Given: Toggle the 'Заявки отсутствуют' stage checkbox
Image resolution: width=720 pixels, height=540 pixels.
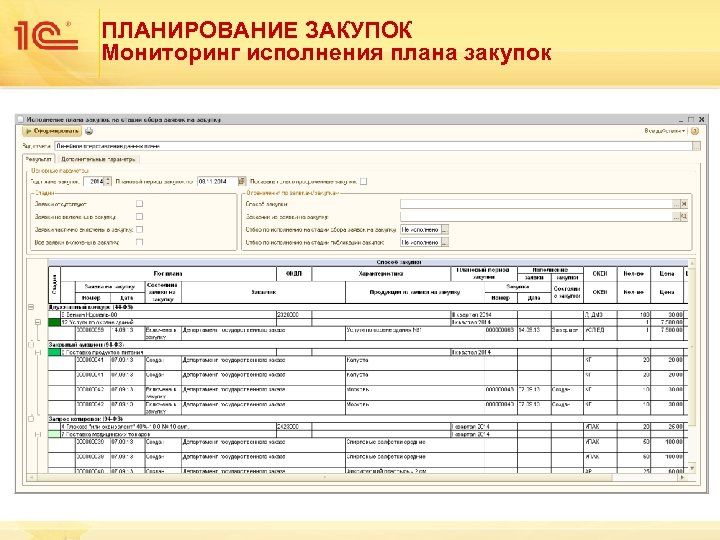Looking at the screenshot, I should coord(140,203).
